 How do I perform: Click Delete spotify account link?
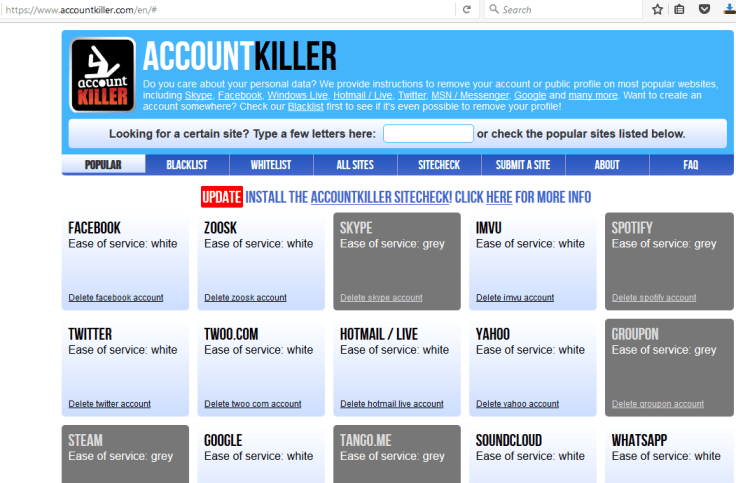pyautogui.click(x=654, y=298)
